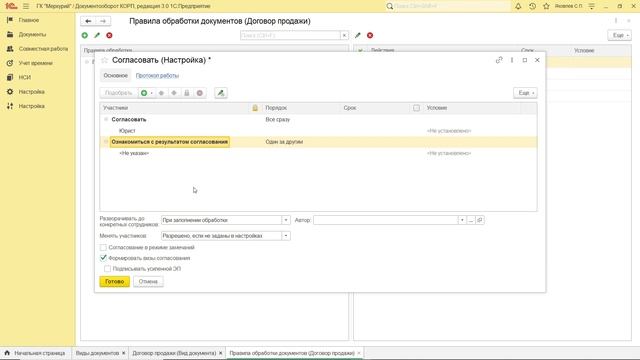Toggle checkbox in Срок column header
The width and height of the screenshot is (640, 360).
pyautogui.click(x=416, y=108)
